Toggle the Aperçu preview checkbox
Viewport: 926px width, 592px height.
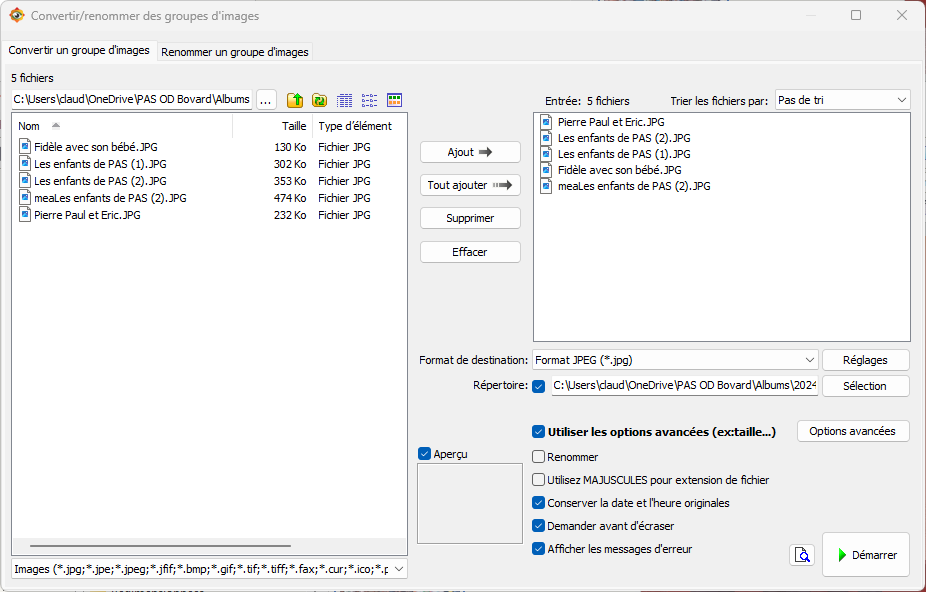[x=425, y=454]
